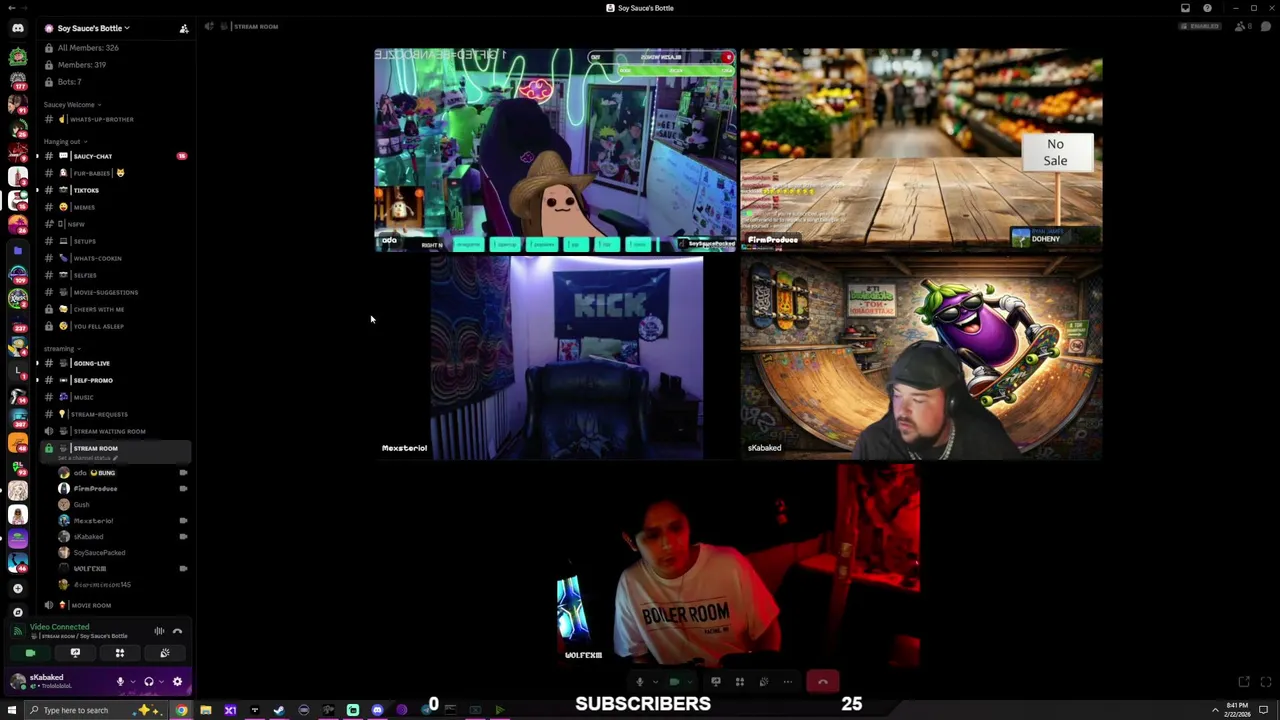The image size is (1280, 720).
Task: Open mic options arrow in call bar
Action: coord(656,682)
